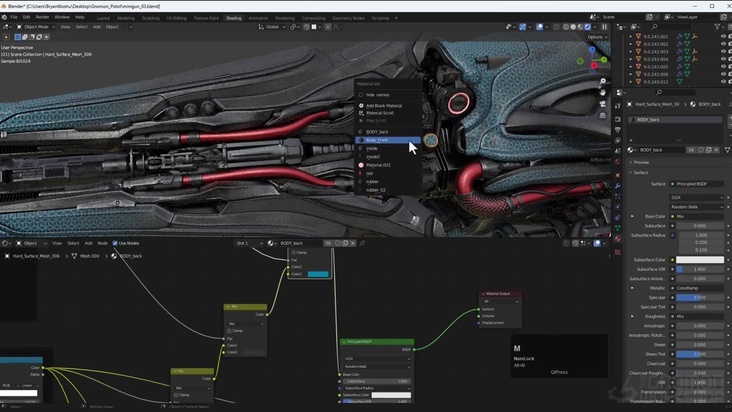The width and height of the screenshot is (732, 412).
Task: Expand Base Color Mix node properties
Action: click(x=633, y=216)
